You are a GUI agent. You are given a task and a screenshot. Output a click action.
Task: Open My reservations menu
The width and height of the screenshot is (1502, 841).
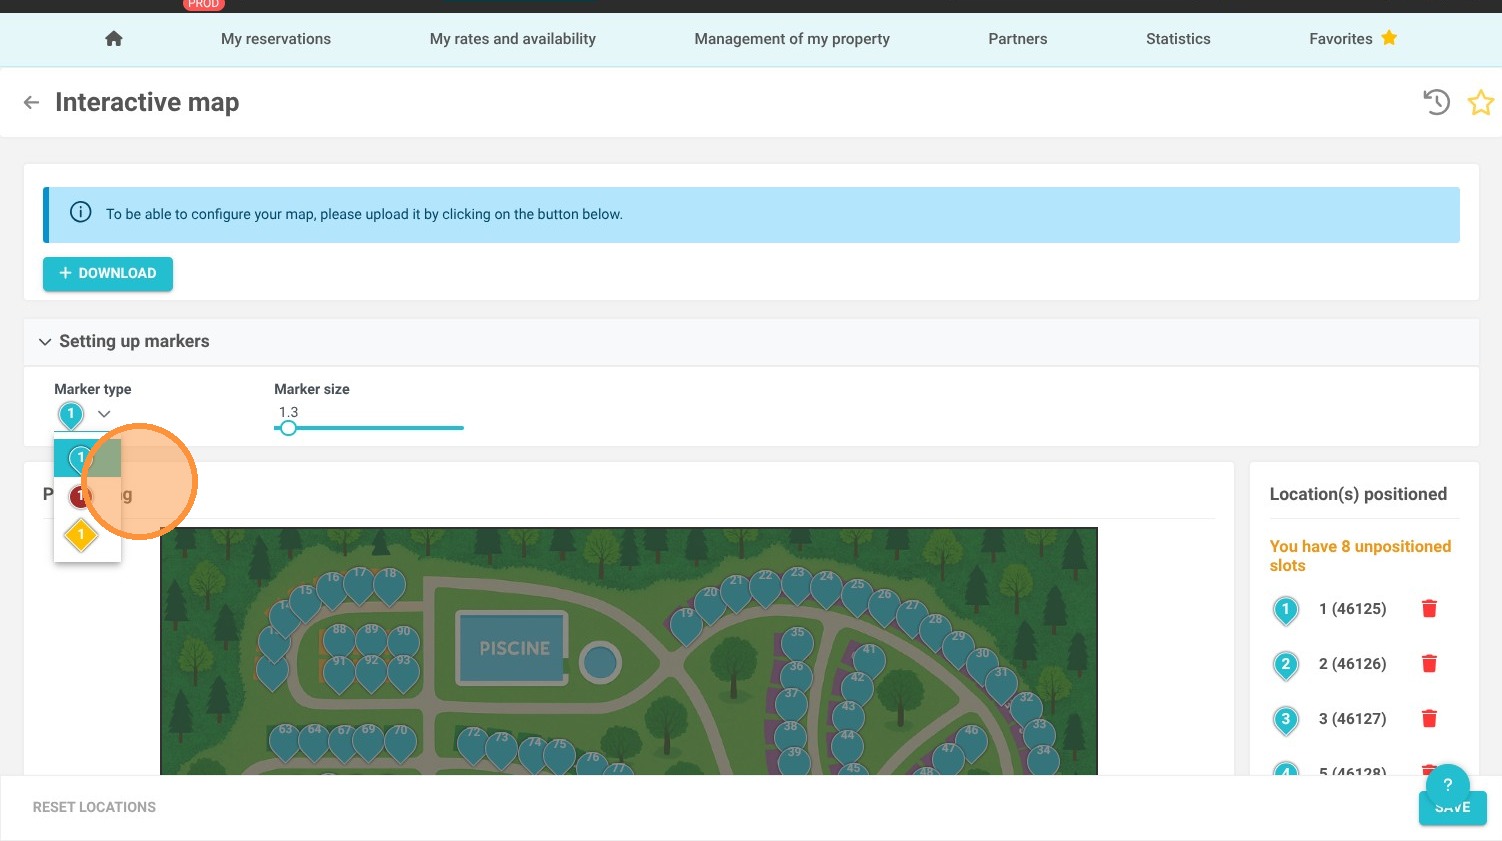coord(276,39)
